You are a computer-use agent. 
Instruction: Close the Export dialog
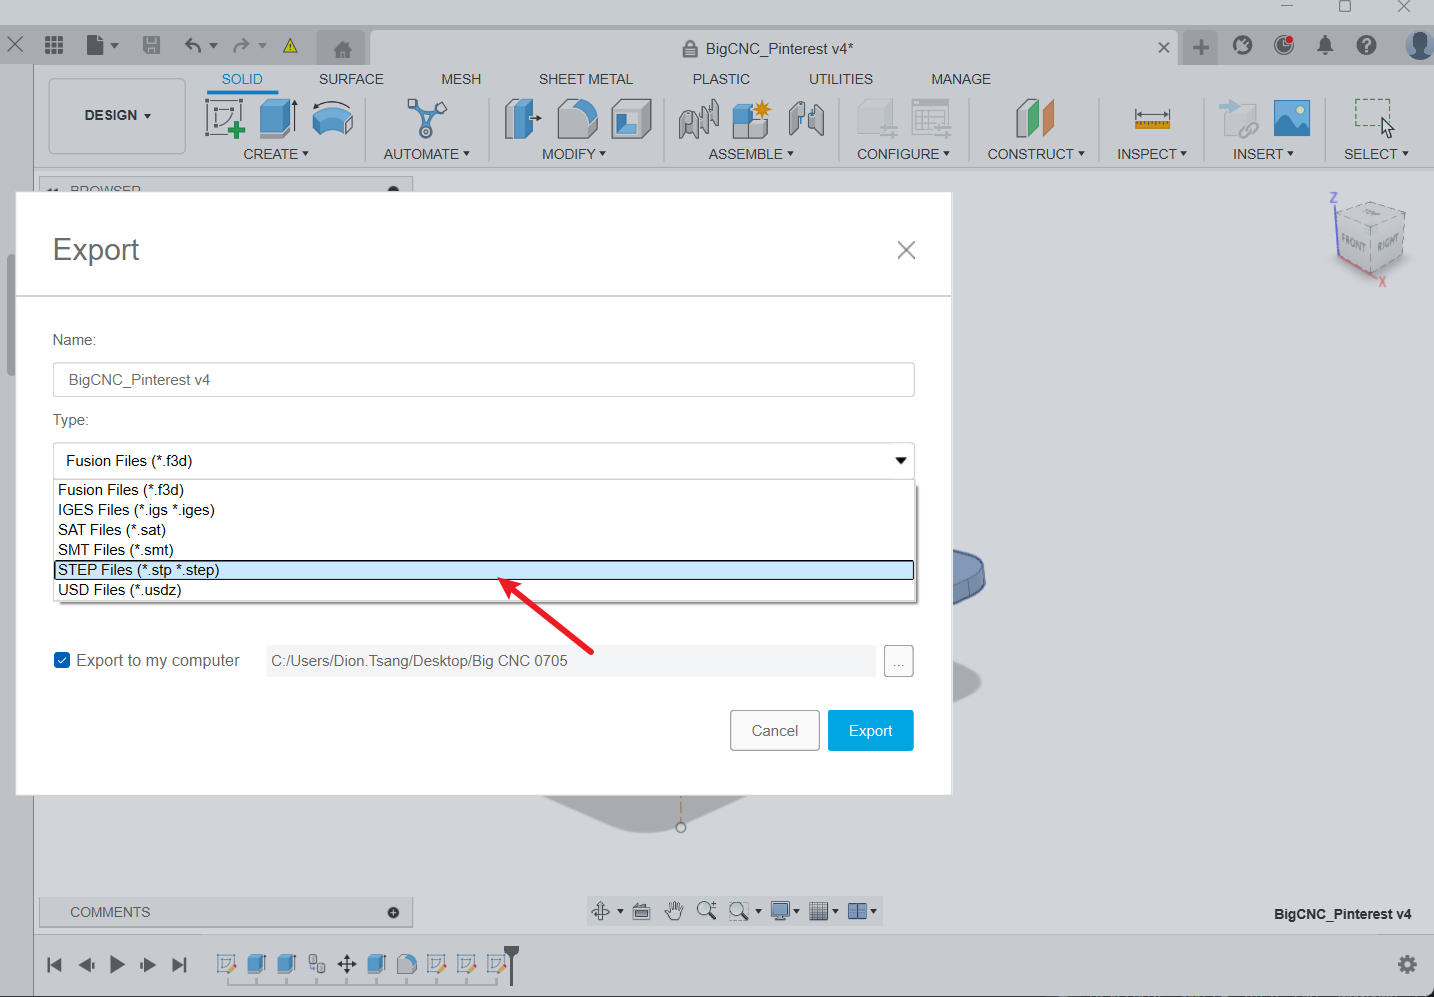[x=906, y=250]
